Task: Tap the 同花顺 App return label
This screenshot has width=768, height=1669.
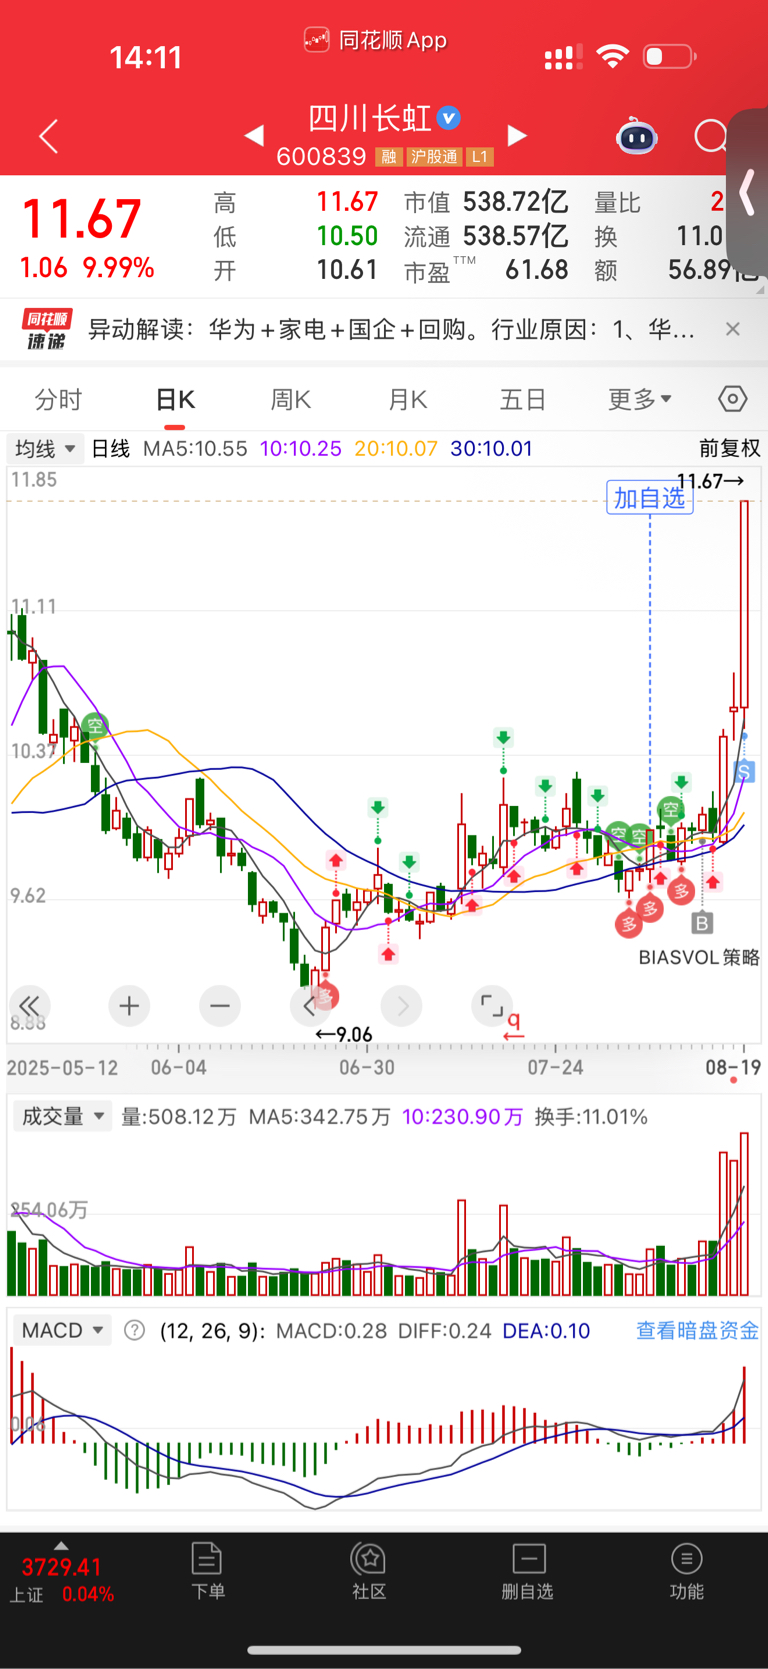Action: (376, 40)
